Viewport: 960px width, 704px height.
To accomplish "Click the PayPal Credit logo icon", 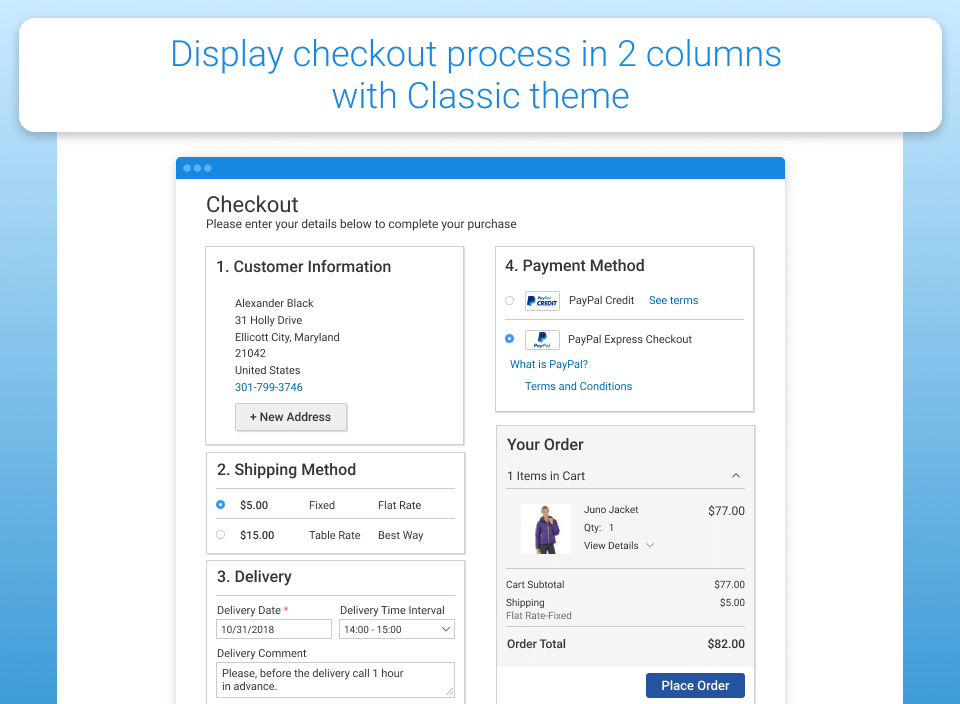I will tap(541, 300).
